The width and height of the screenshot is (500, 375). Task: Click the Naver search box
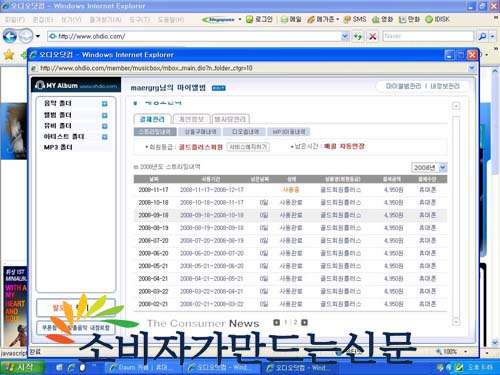coord(428,36)
